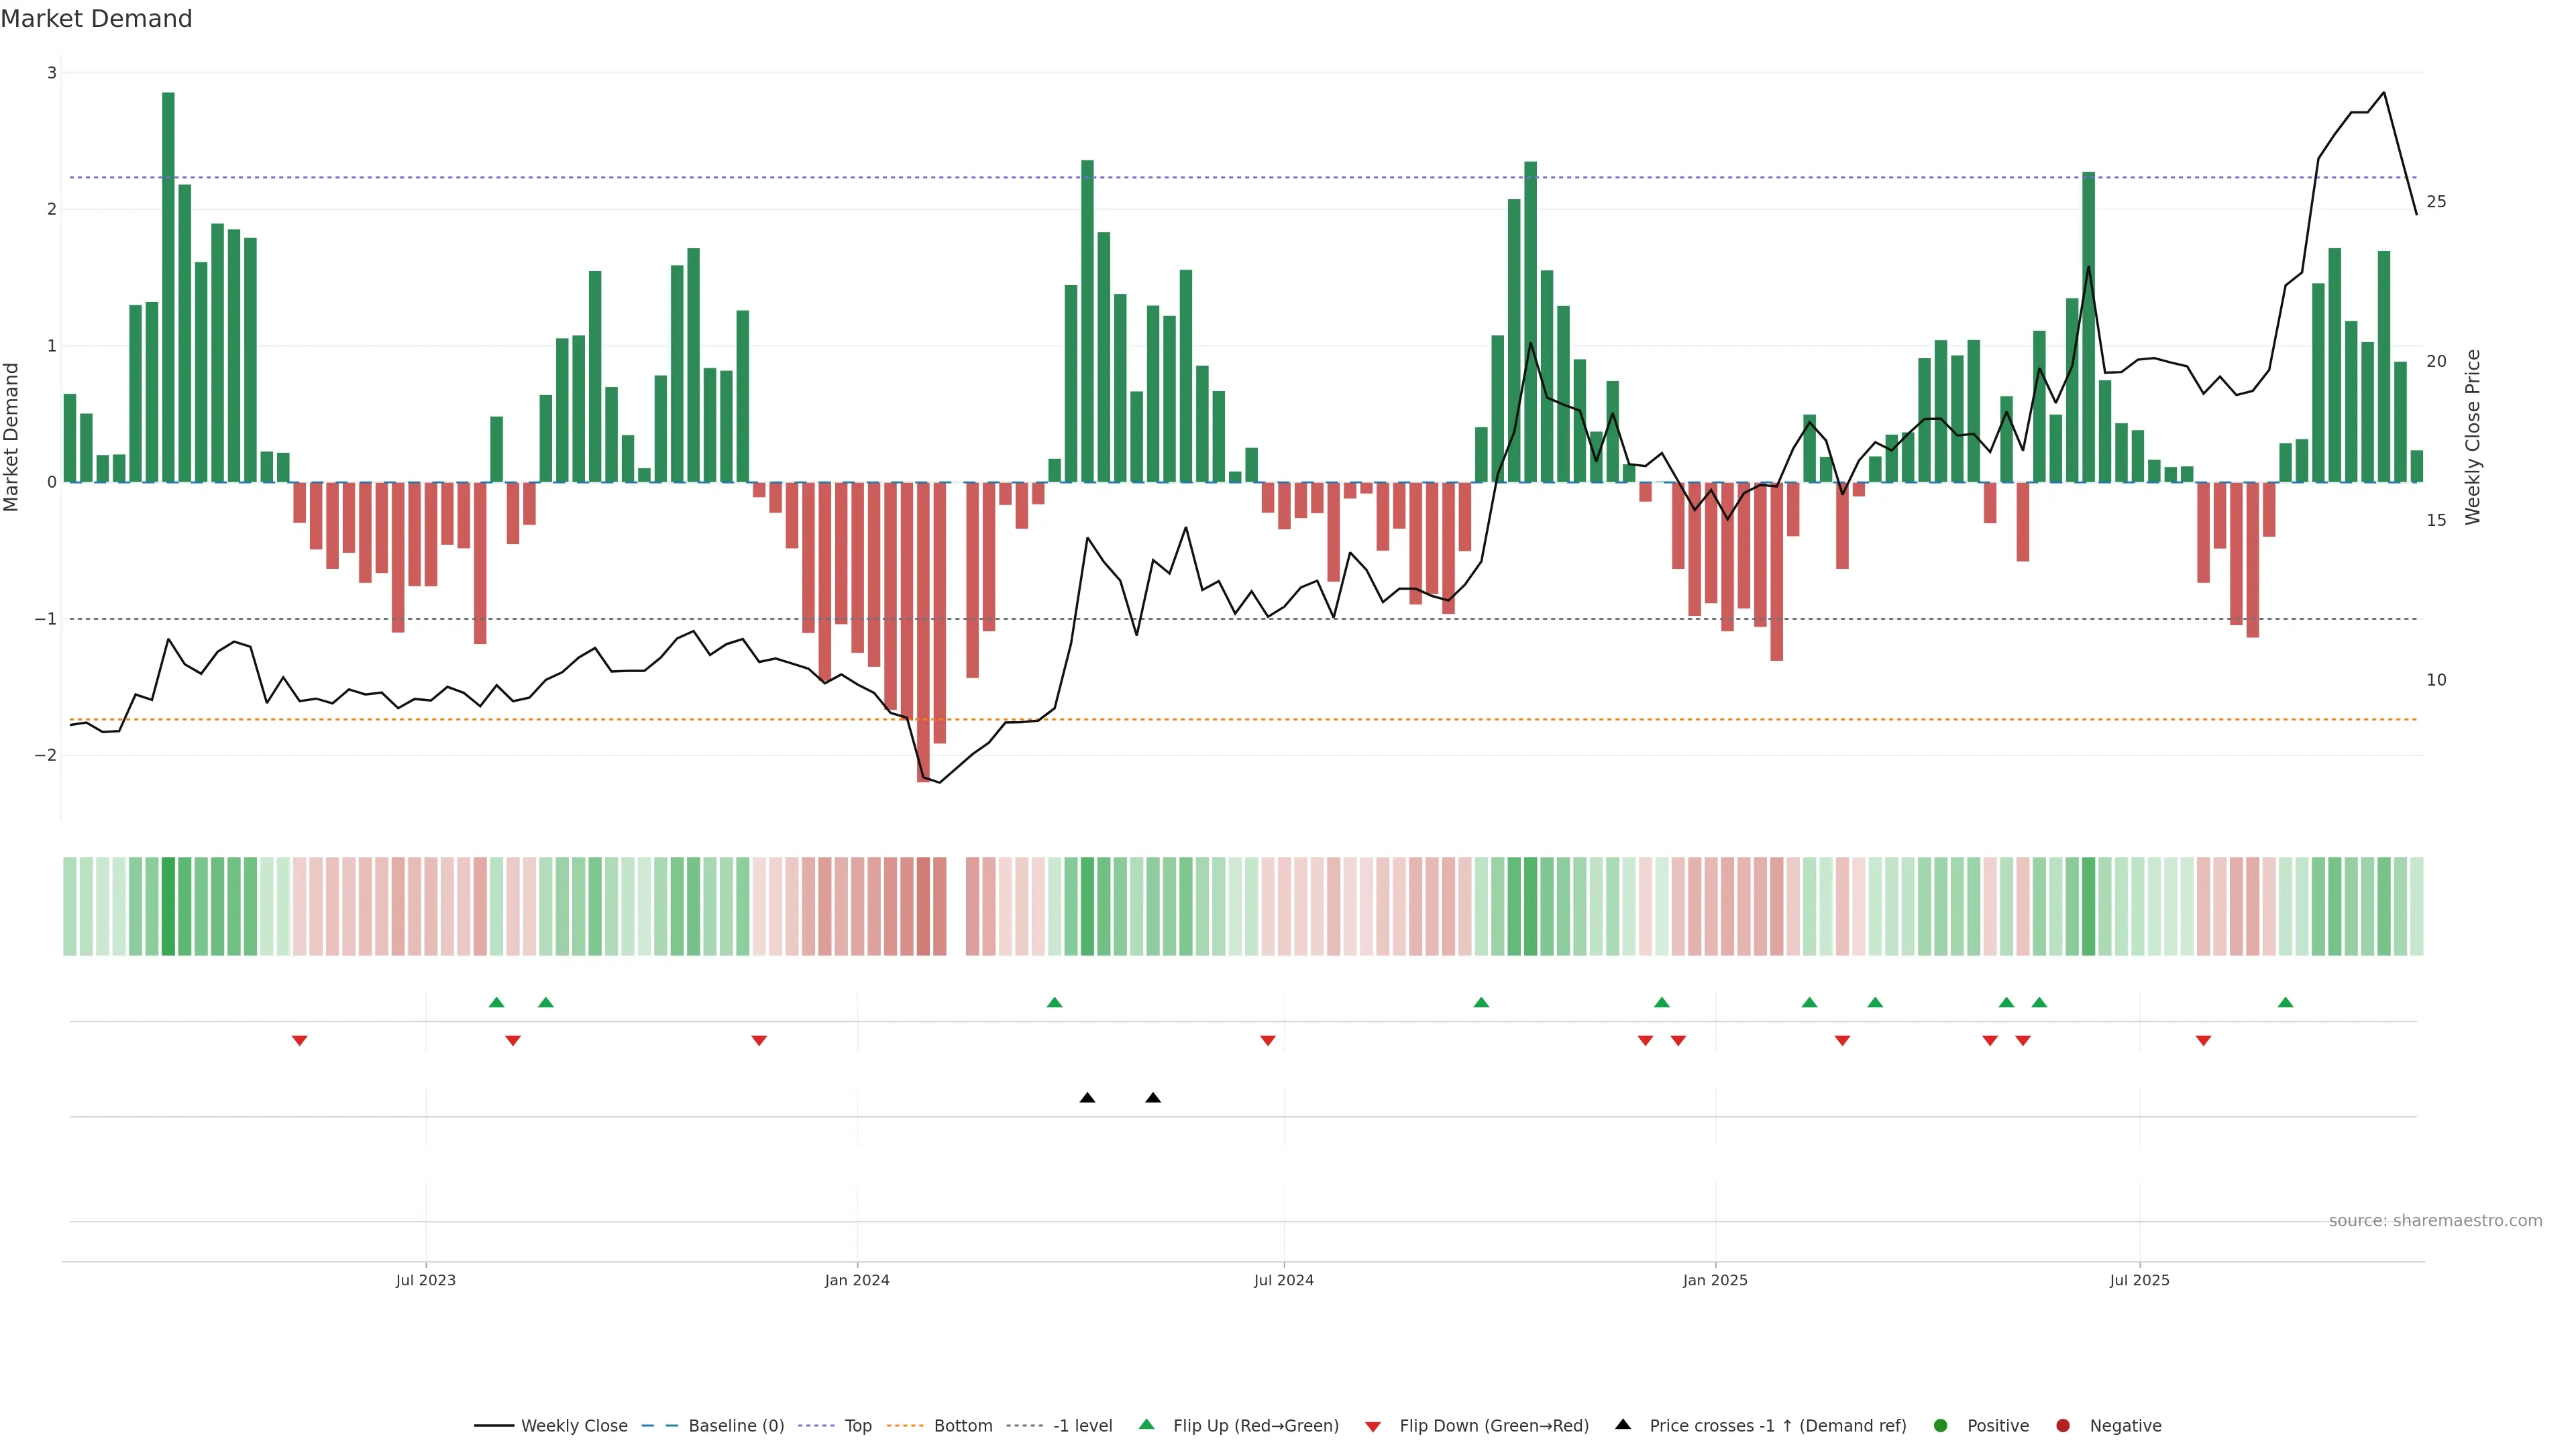Click the Jan 2025 x-axis label
The width and height of the screenshot is (2576, 1449).
(1715, 1280)
